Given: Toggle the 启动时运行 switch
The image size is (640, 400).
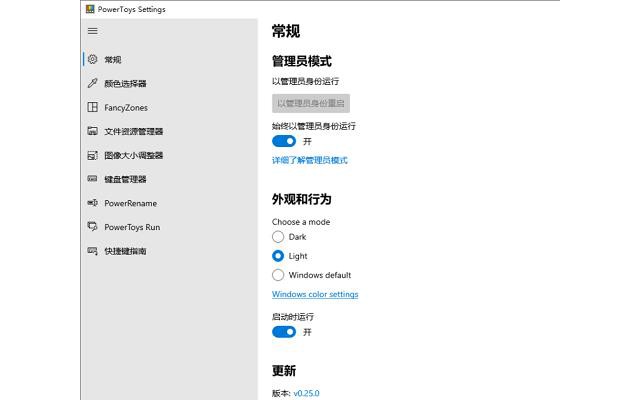Looking at the screenshot, I should pyautogui.click(x=284, y=332).
